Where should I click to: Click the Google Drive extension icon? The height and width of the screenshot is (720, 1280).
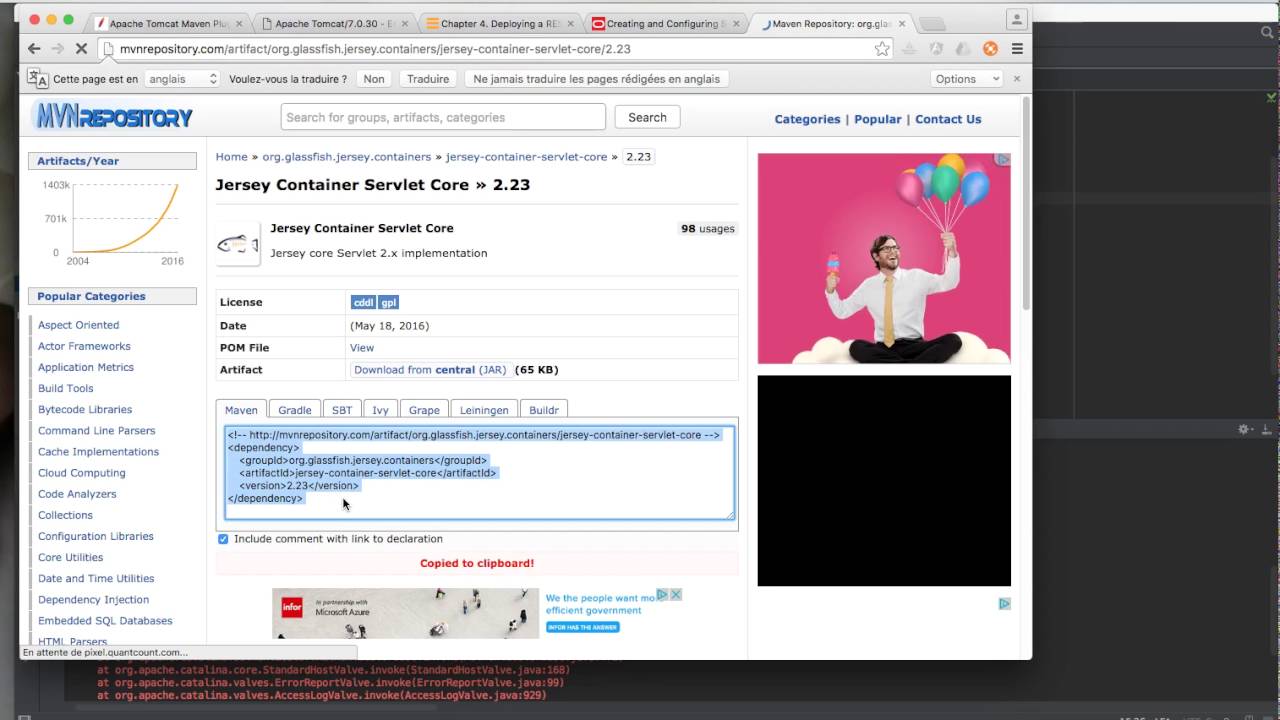coord(962,48)
